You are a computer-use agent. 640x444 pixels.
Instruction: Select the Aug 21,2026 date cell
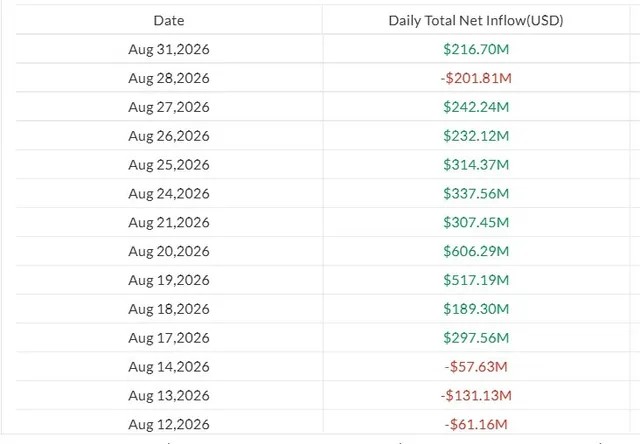[x=169, y=222]
